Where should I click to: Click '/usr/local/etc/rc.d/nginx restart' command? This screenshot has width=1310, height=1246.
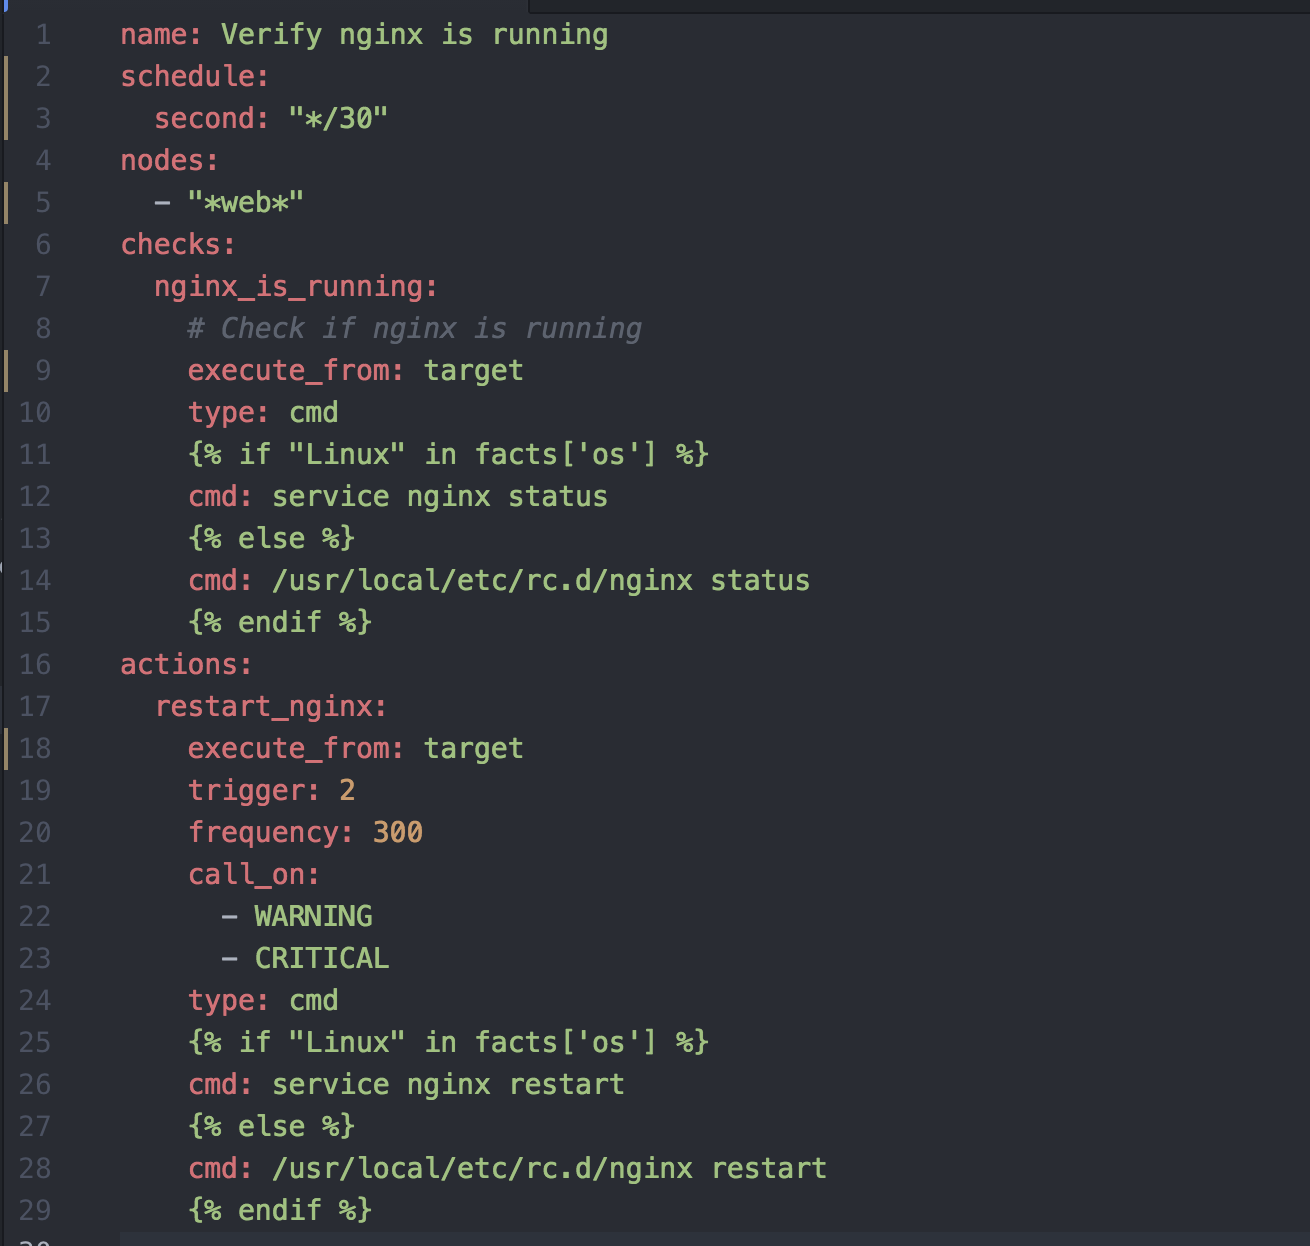[549, 1169]
